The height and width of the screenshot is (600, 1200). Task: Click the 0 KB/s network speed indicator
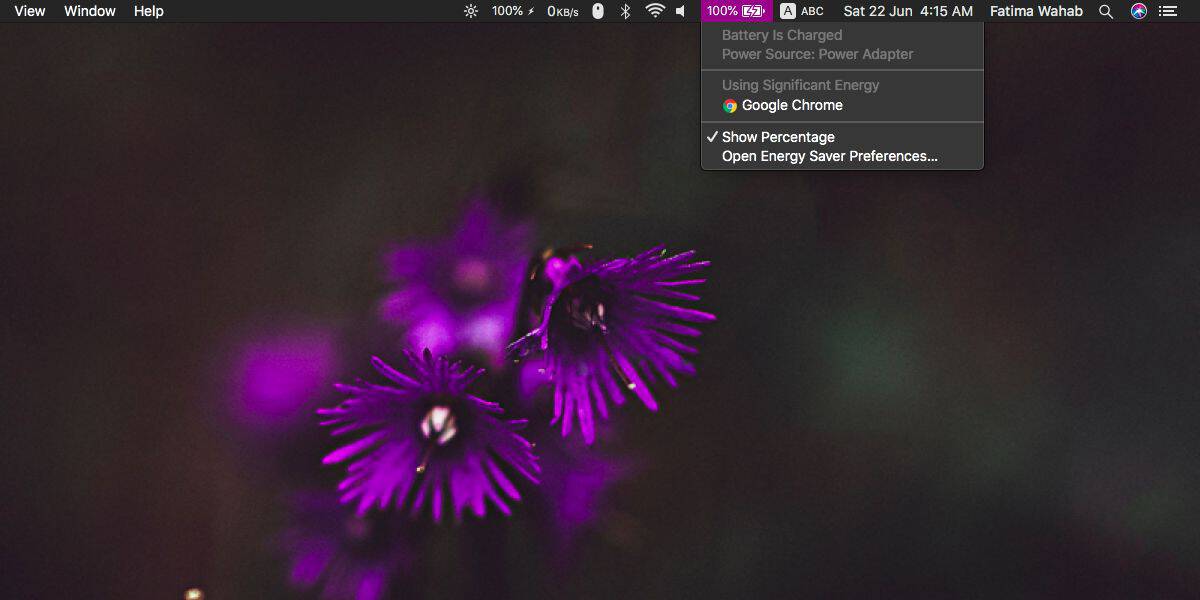point(564,11)
